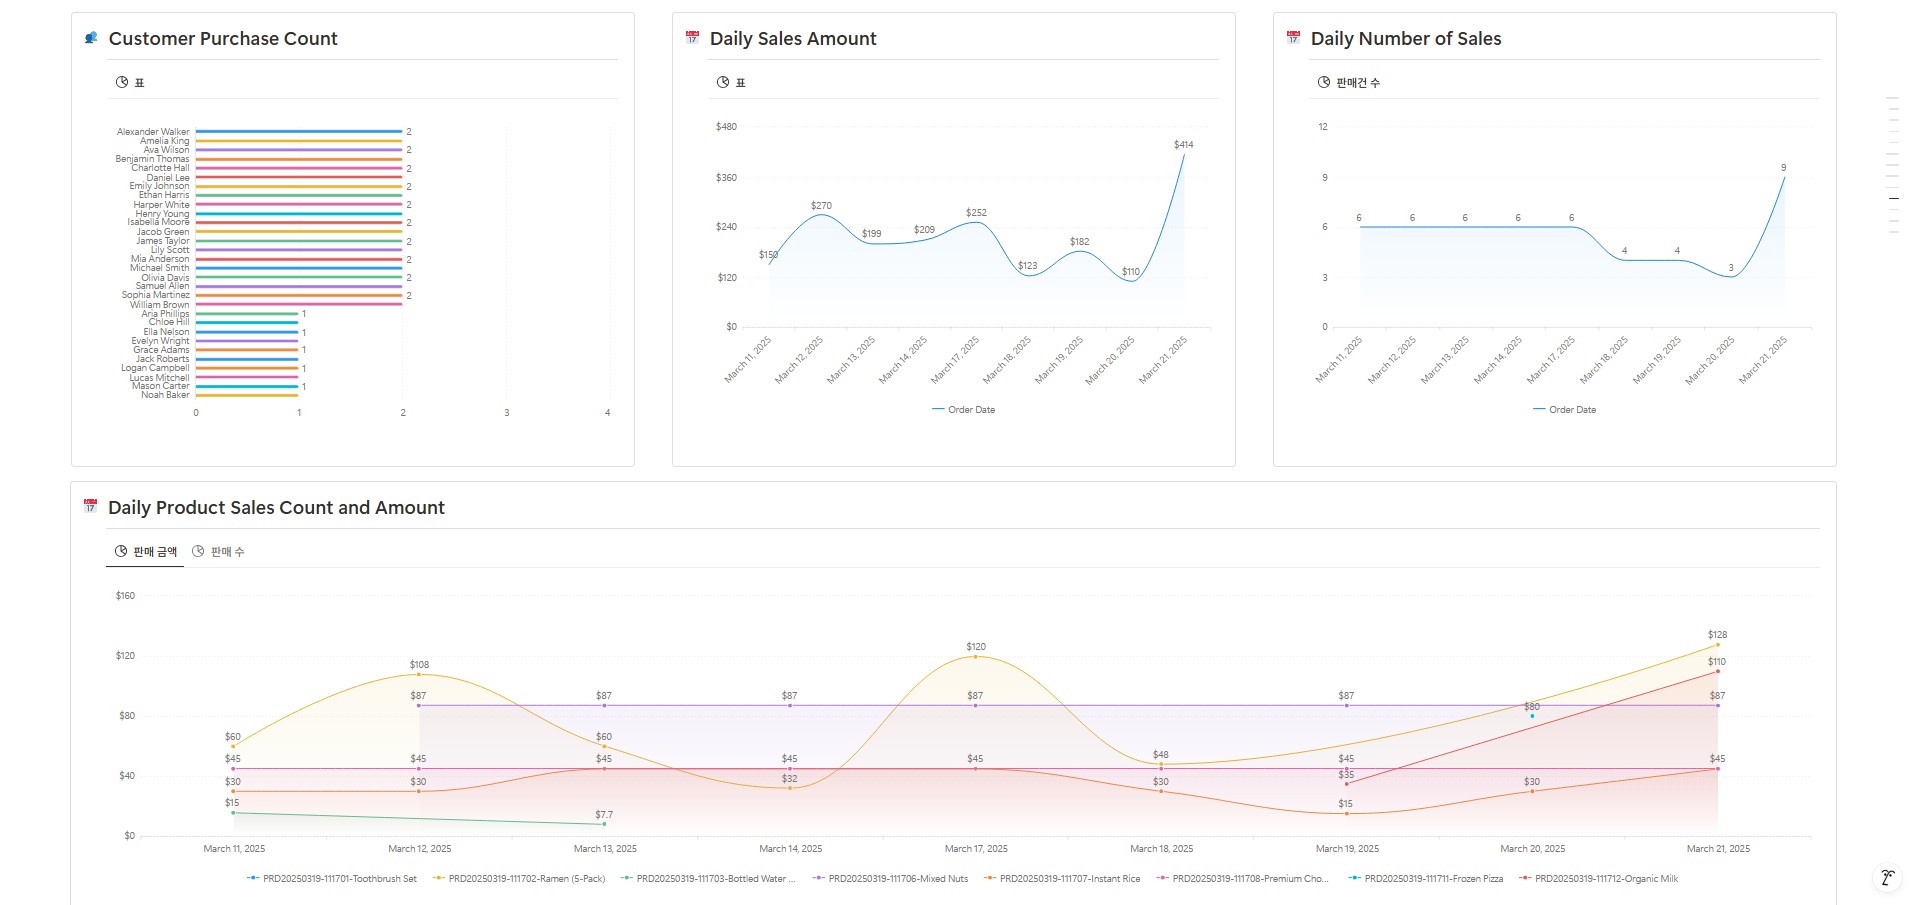Click the Customer Purchase Count heading

pyautogui.click(x=223, y=39)
